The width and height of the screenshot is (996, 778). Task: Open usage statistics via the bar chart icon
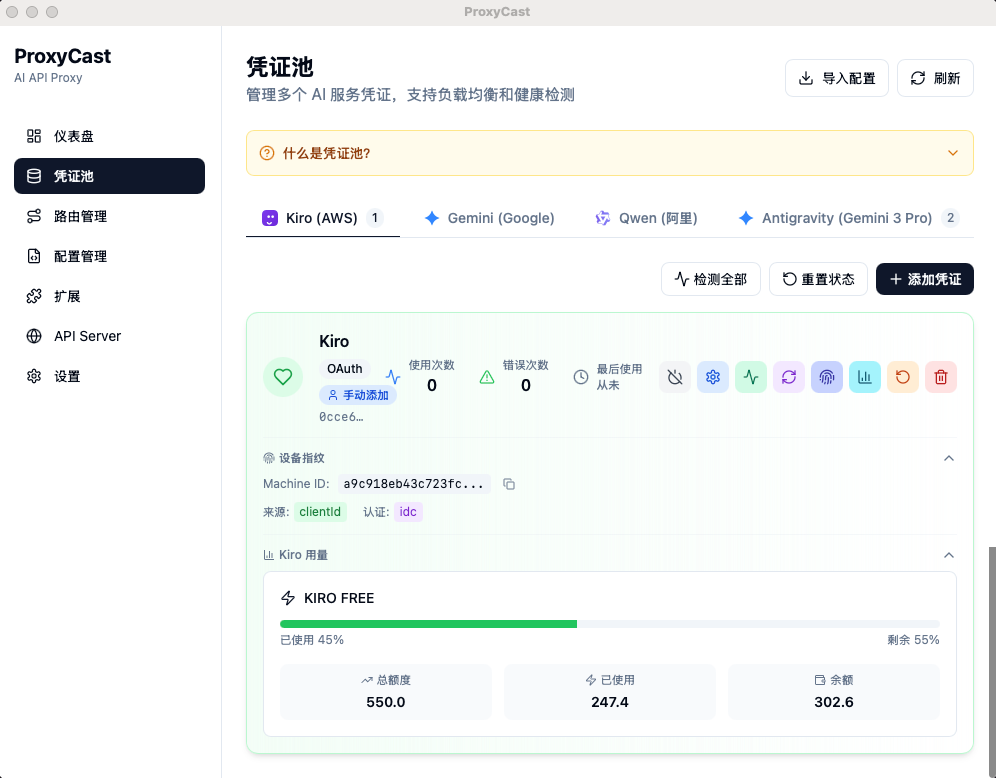coord(865,377)
